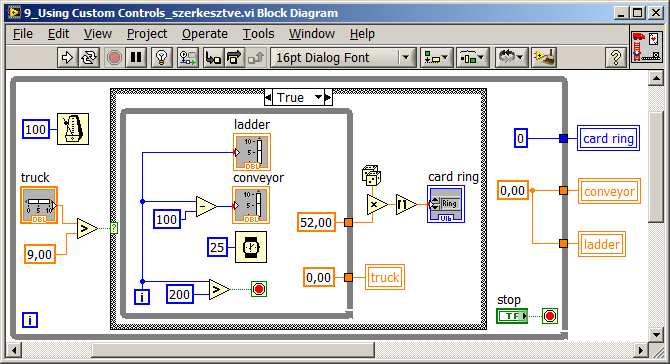Image resolution: width=670 pixels, height=364 pixels.
Task: Click the truck local variable
Action: [385, 277]
